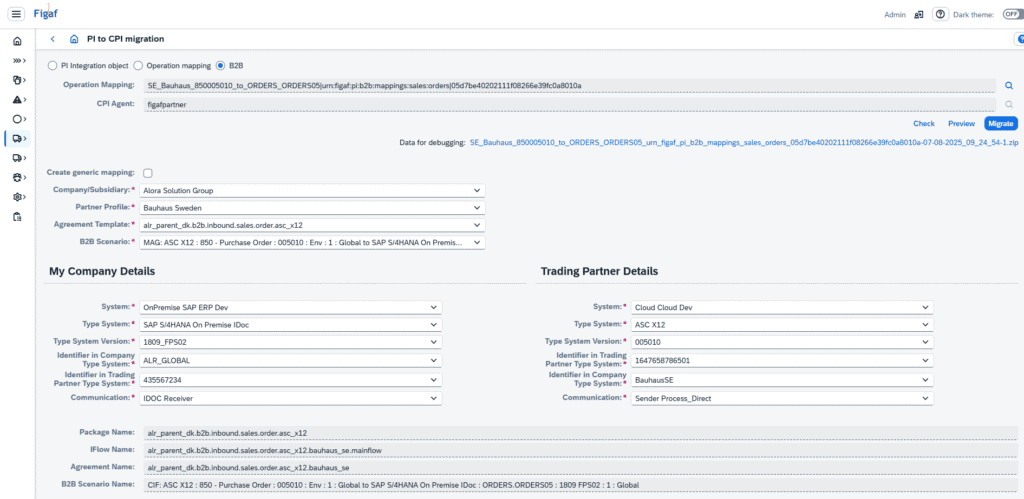Open the 1647658786501 identifier dropdown
This screenshot has height=499, width=1024.
782,361
